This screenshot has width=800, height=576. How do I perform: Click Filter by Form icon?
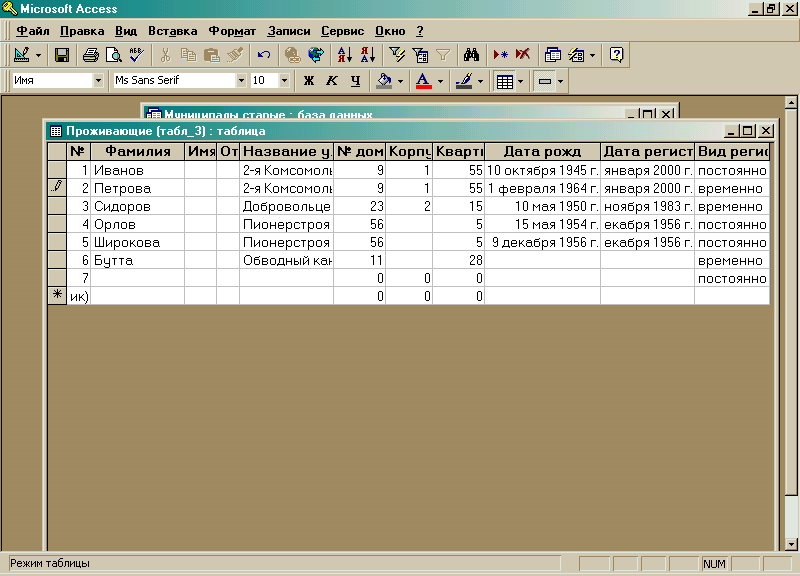420,55
